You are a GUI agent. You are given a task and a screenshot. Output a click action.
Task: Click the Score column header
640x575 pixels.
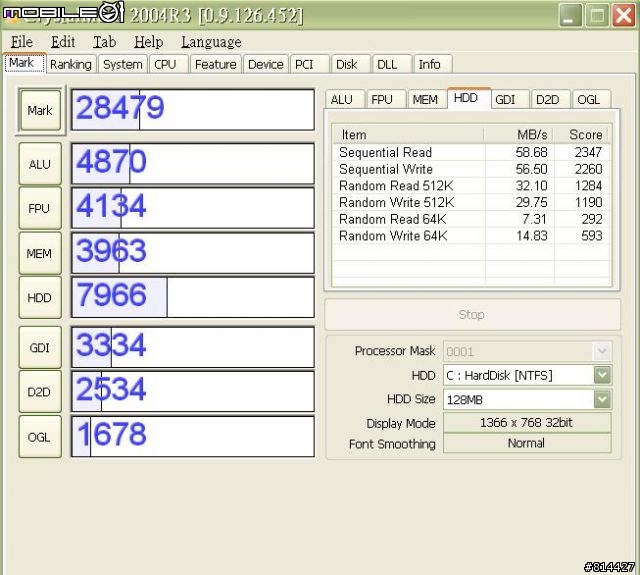click(585, 134)
